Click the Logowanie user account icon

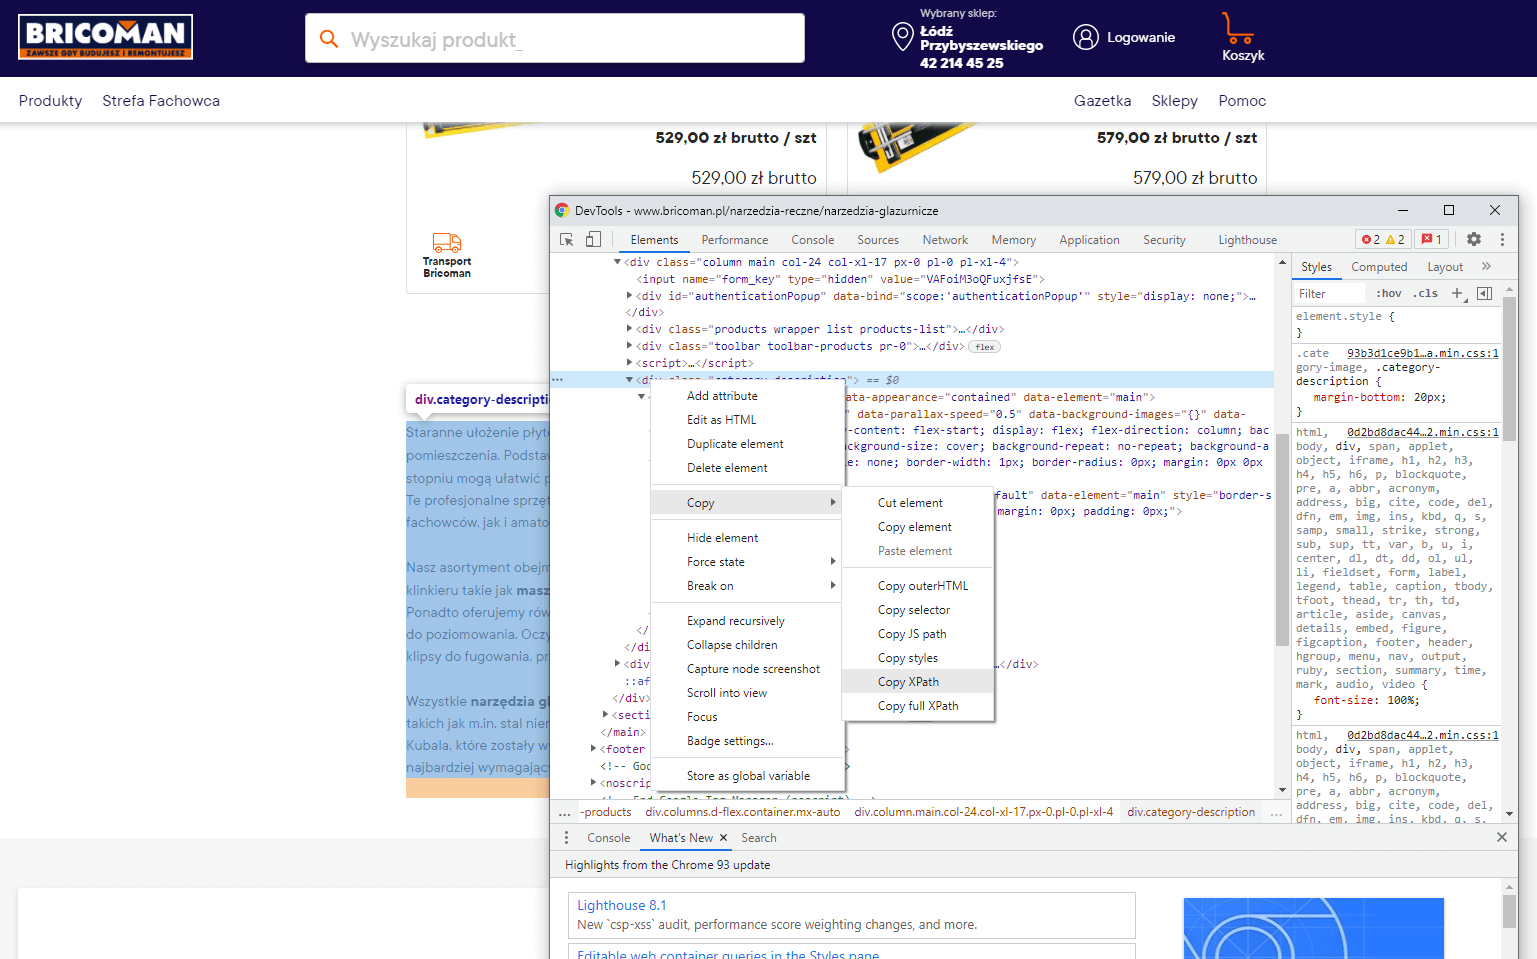(1085, 38)
